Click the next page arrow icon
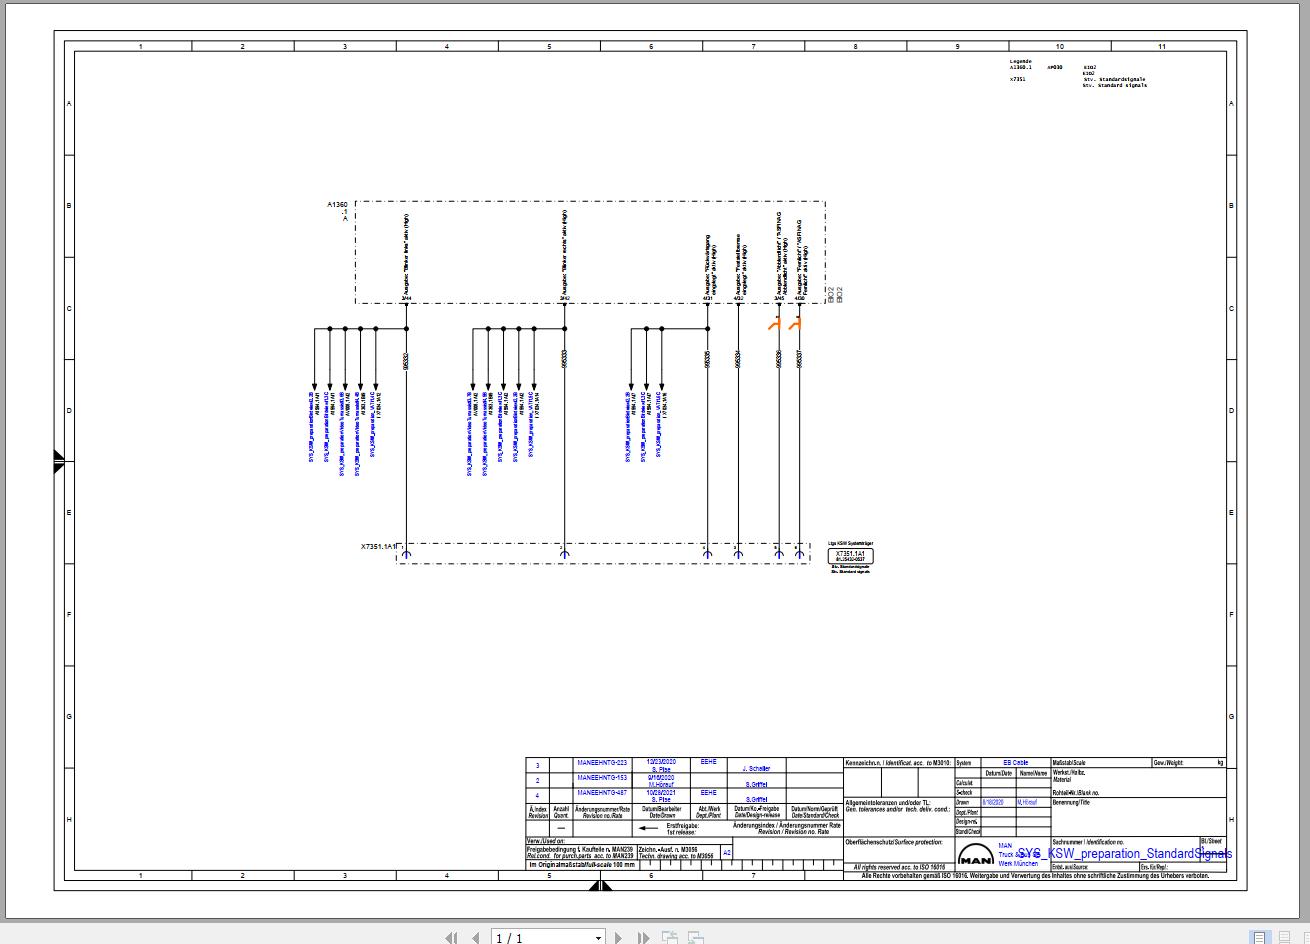The image size is (1310, 944). 617,938
